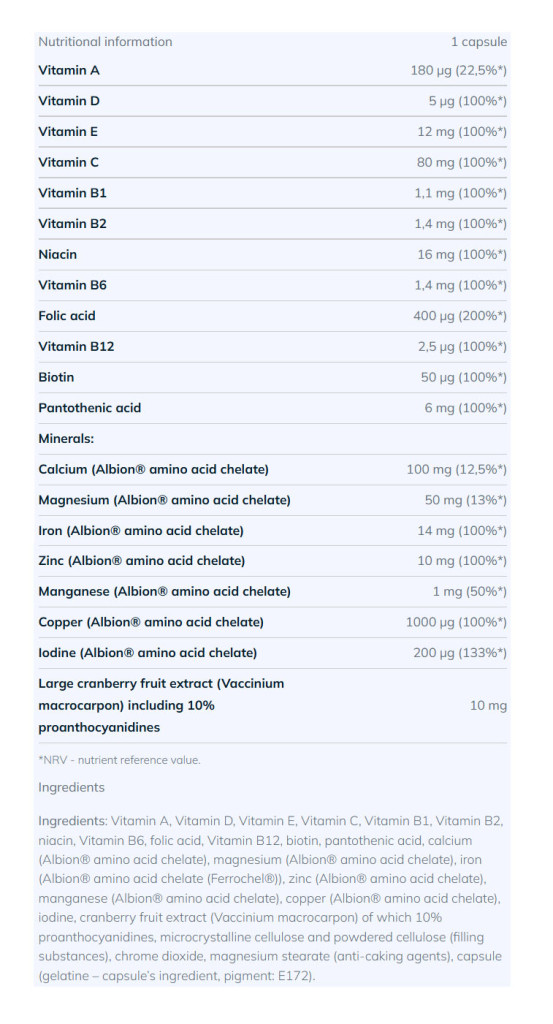Click the Large cranberry fruit extract text
553x1024 pixels.
pos(161,706)
